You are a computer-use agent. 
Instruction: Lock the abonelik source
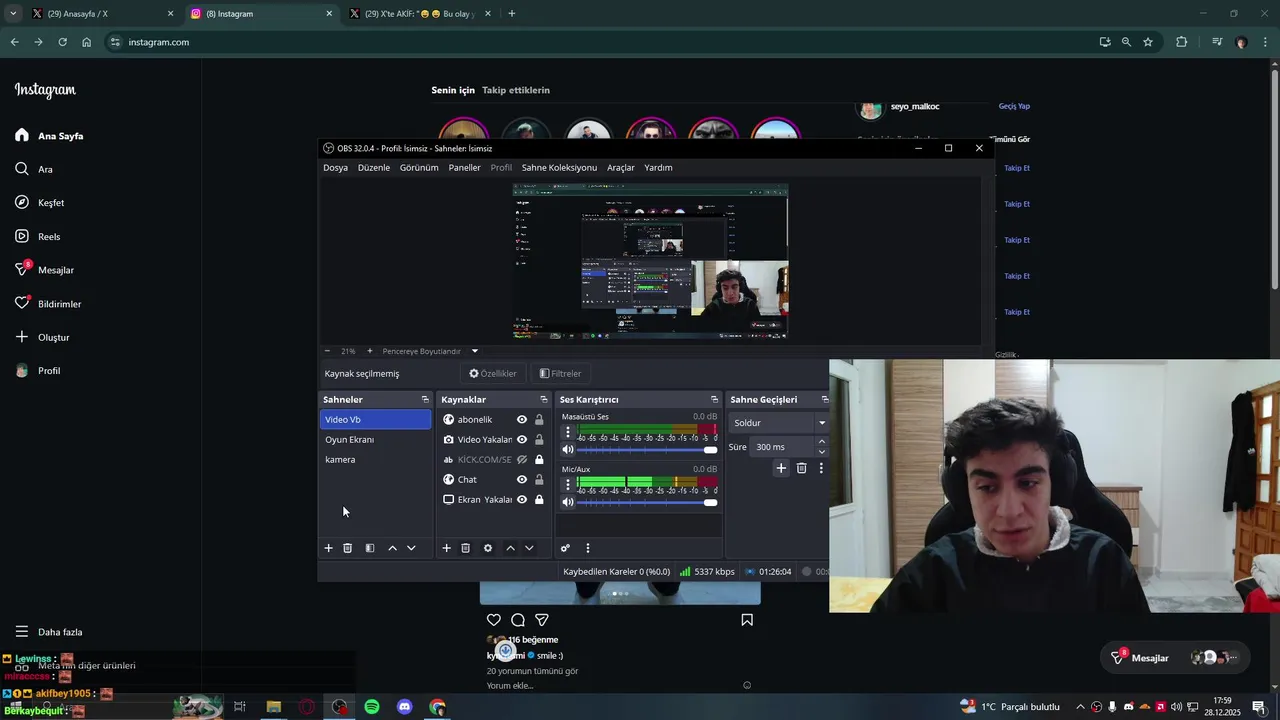pyautogui.click(x=539, y=420)
